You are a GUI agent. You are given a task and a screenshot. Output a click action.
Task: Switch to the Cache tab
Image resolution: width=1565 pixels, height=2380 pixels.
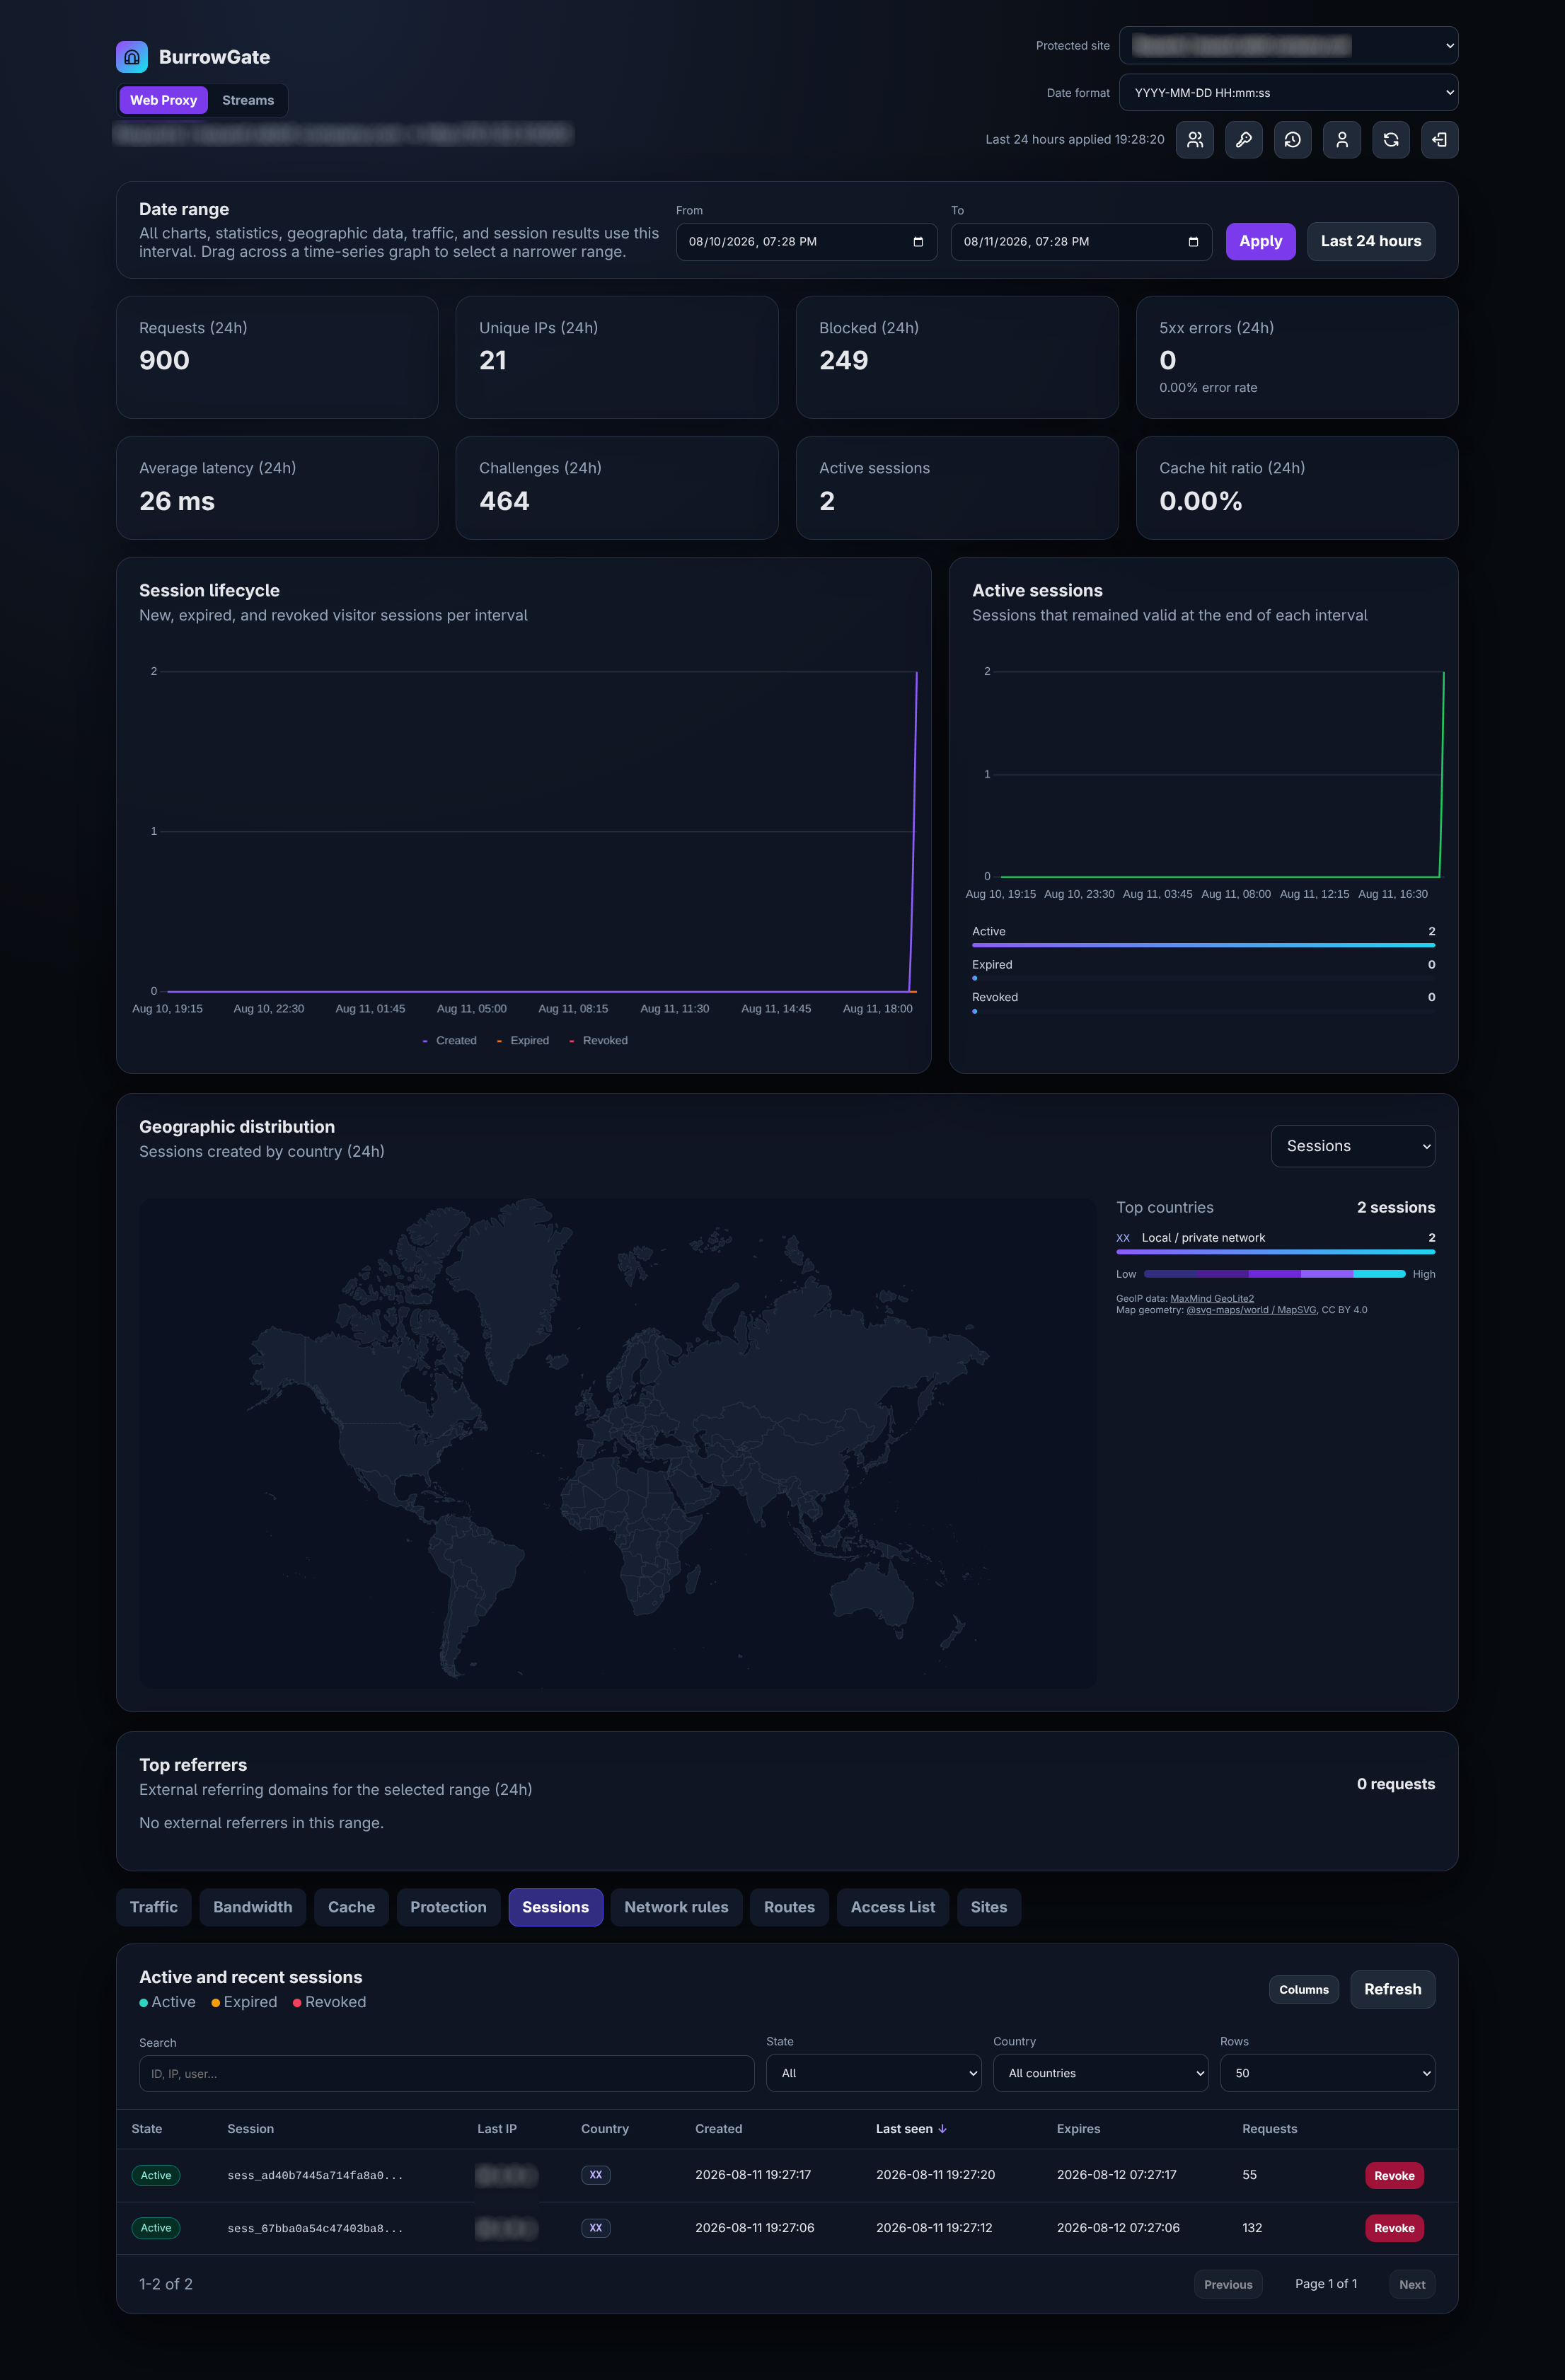[x=352, y=1907]
